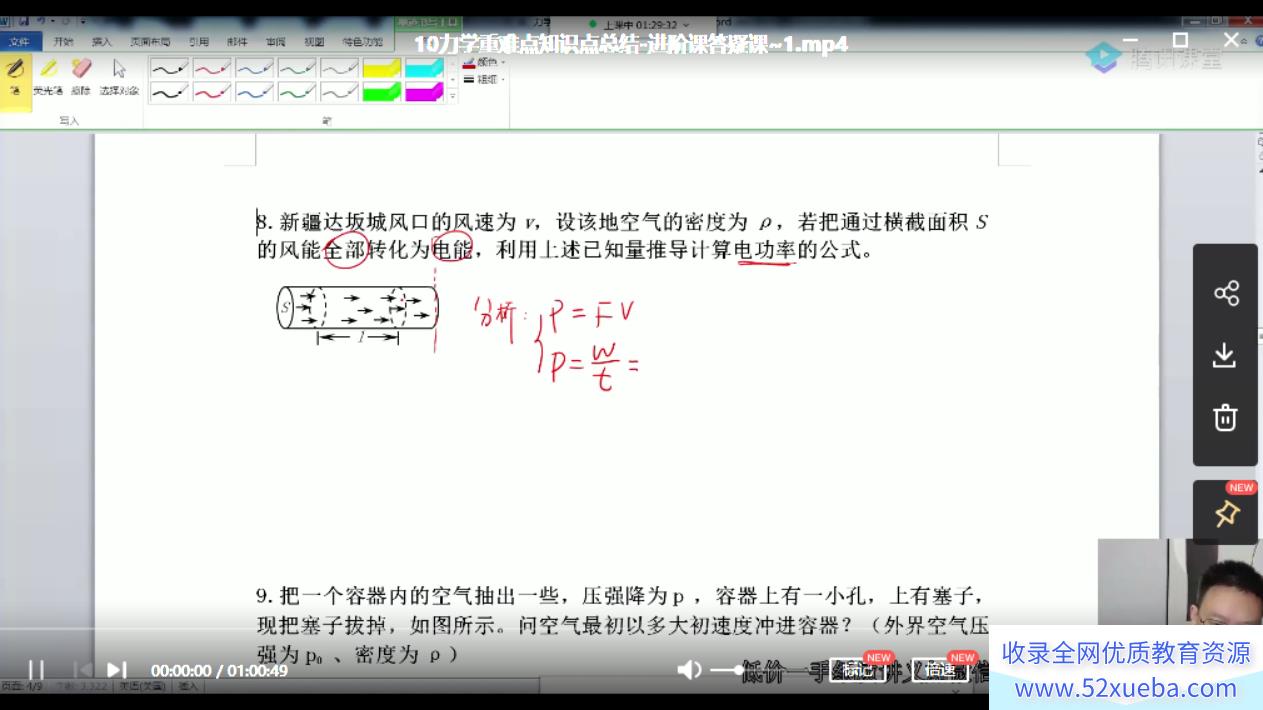The height and width of the screenshot is (710, 1263).
Task: Expand the pen styles gallery
Action: pyautogui.click(x=453, y=96)
